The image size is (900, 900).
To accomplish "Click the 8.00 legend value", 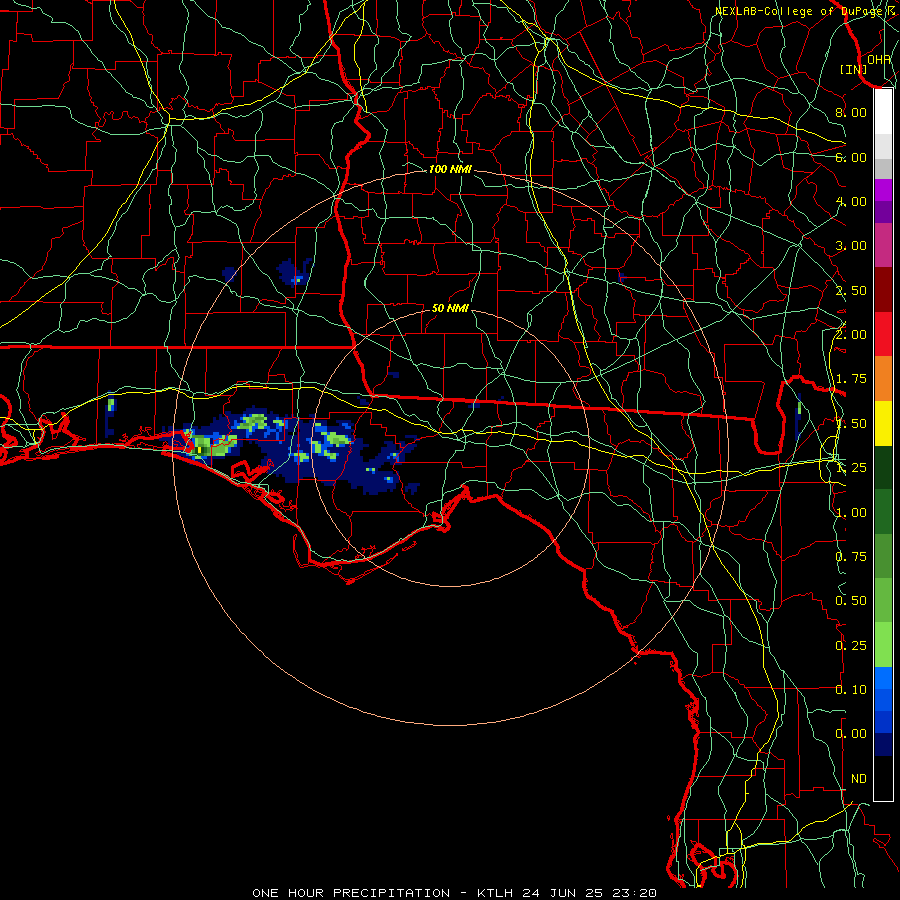I will (851, 112).
